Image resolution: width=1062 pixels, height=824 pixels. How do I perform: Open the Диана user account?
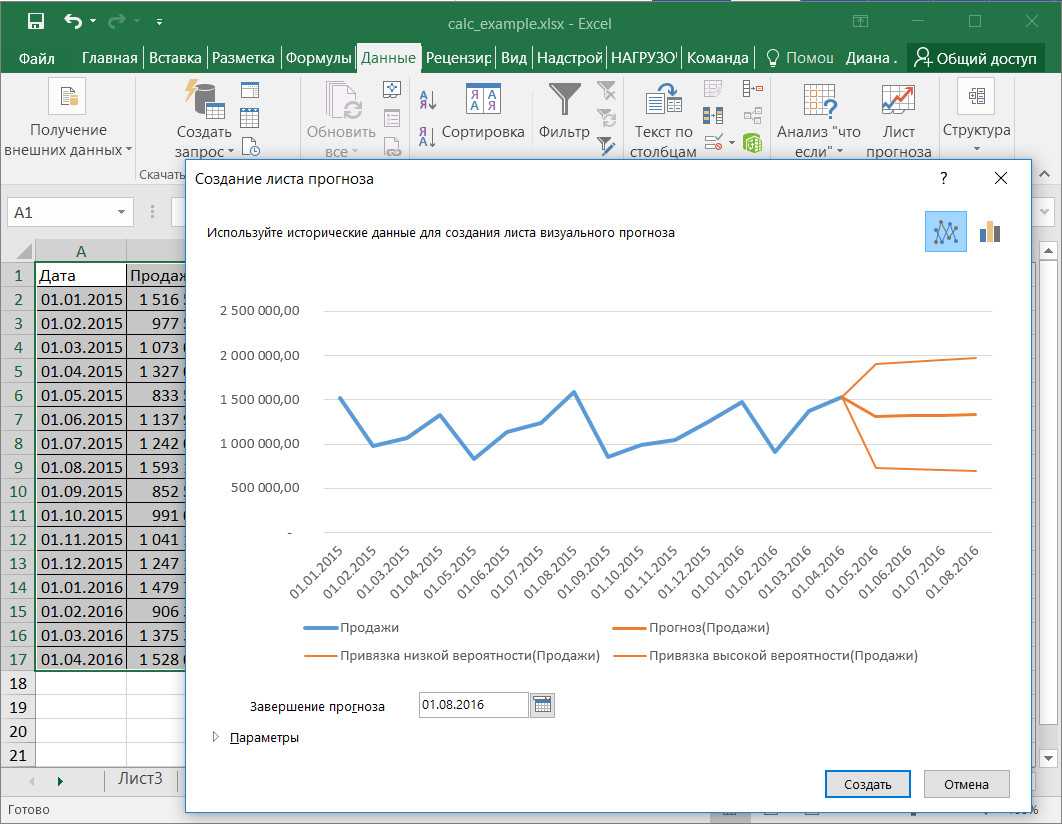(x=870, y=58)
